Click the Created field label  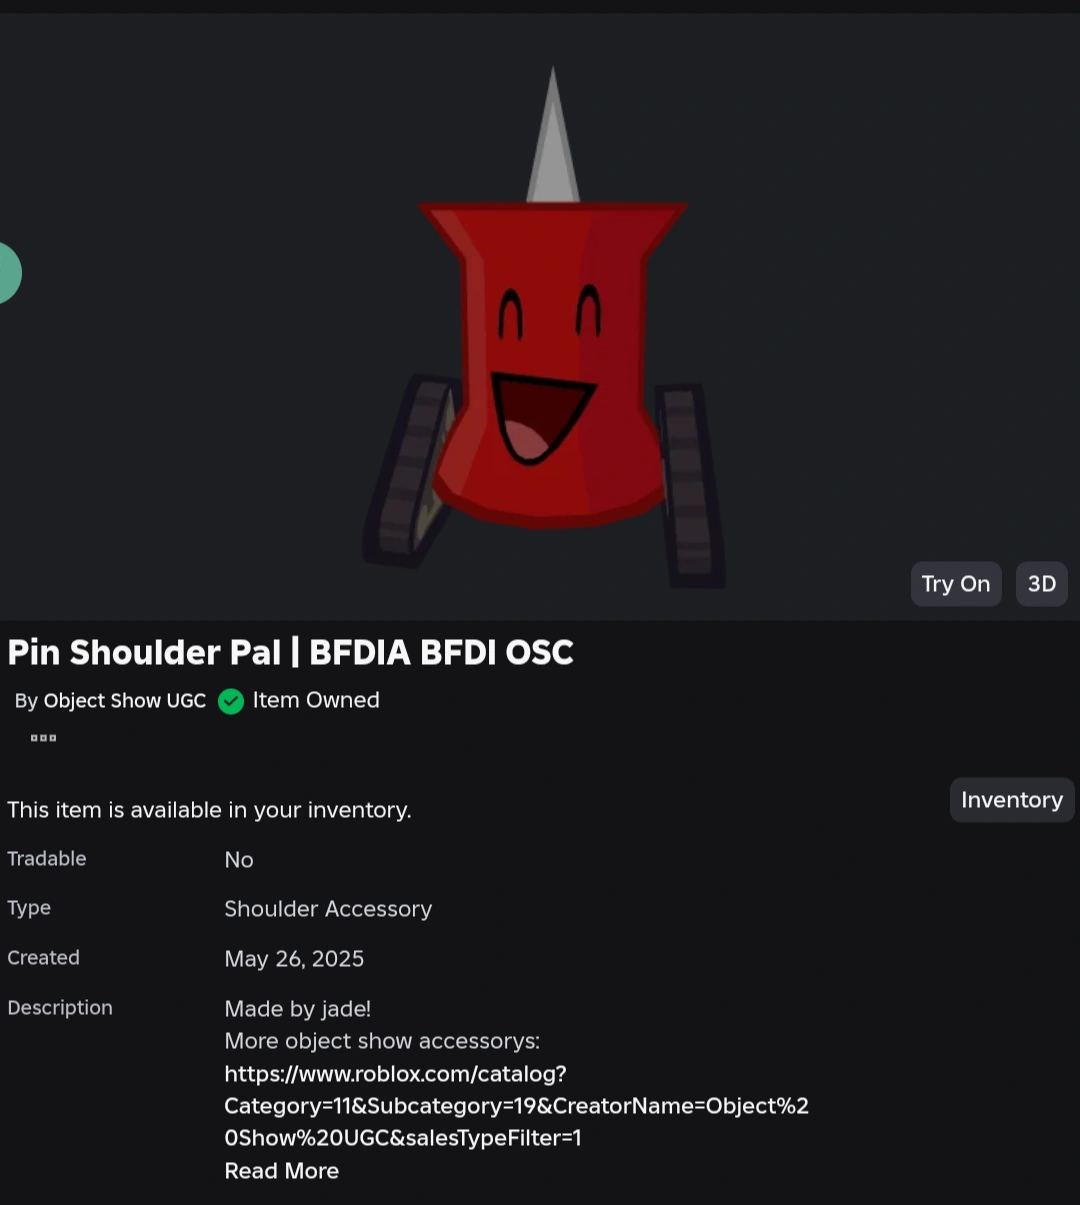pos(44,958)
